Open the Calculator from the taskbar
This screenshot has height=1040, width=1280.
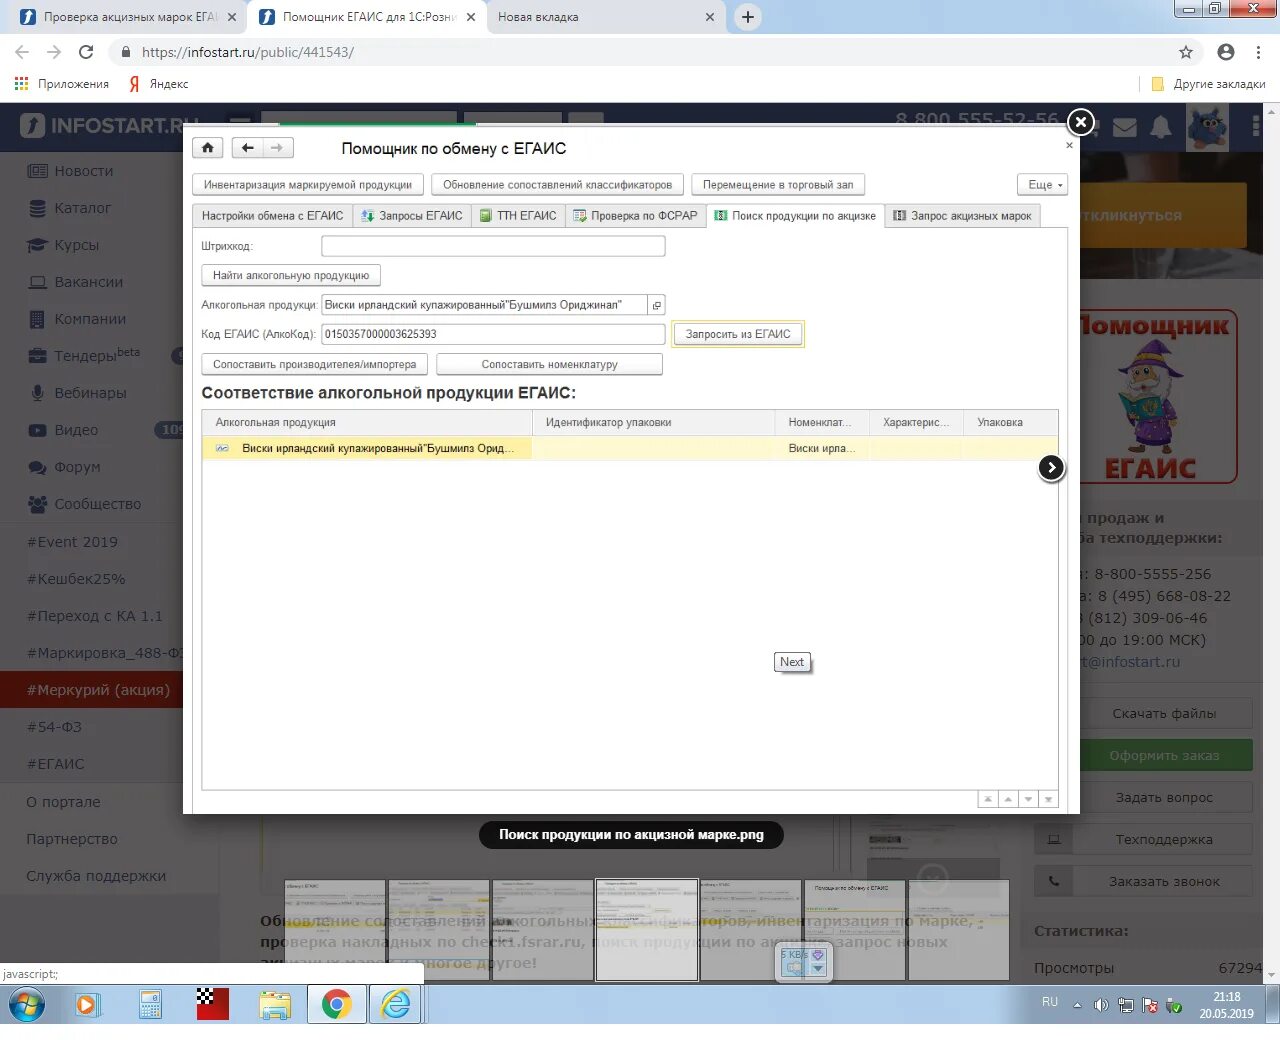tap(150, 1005)
